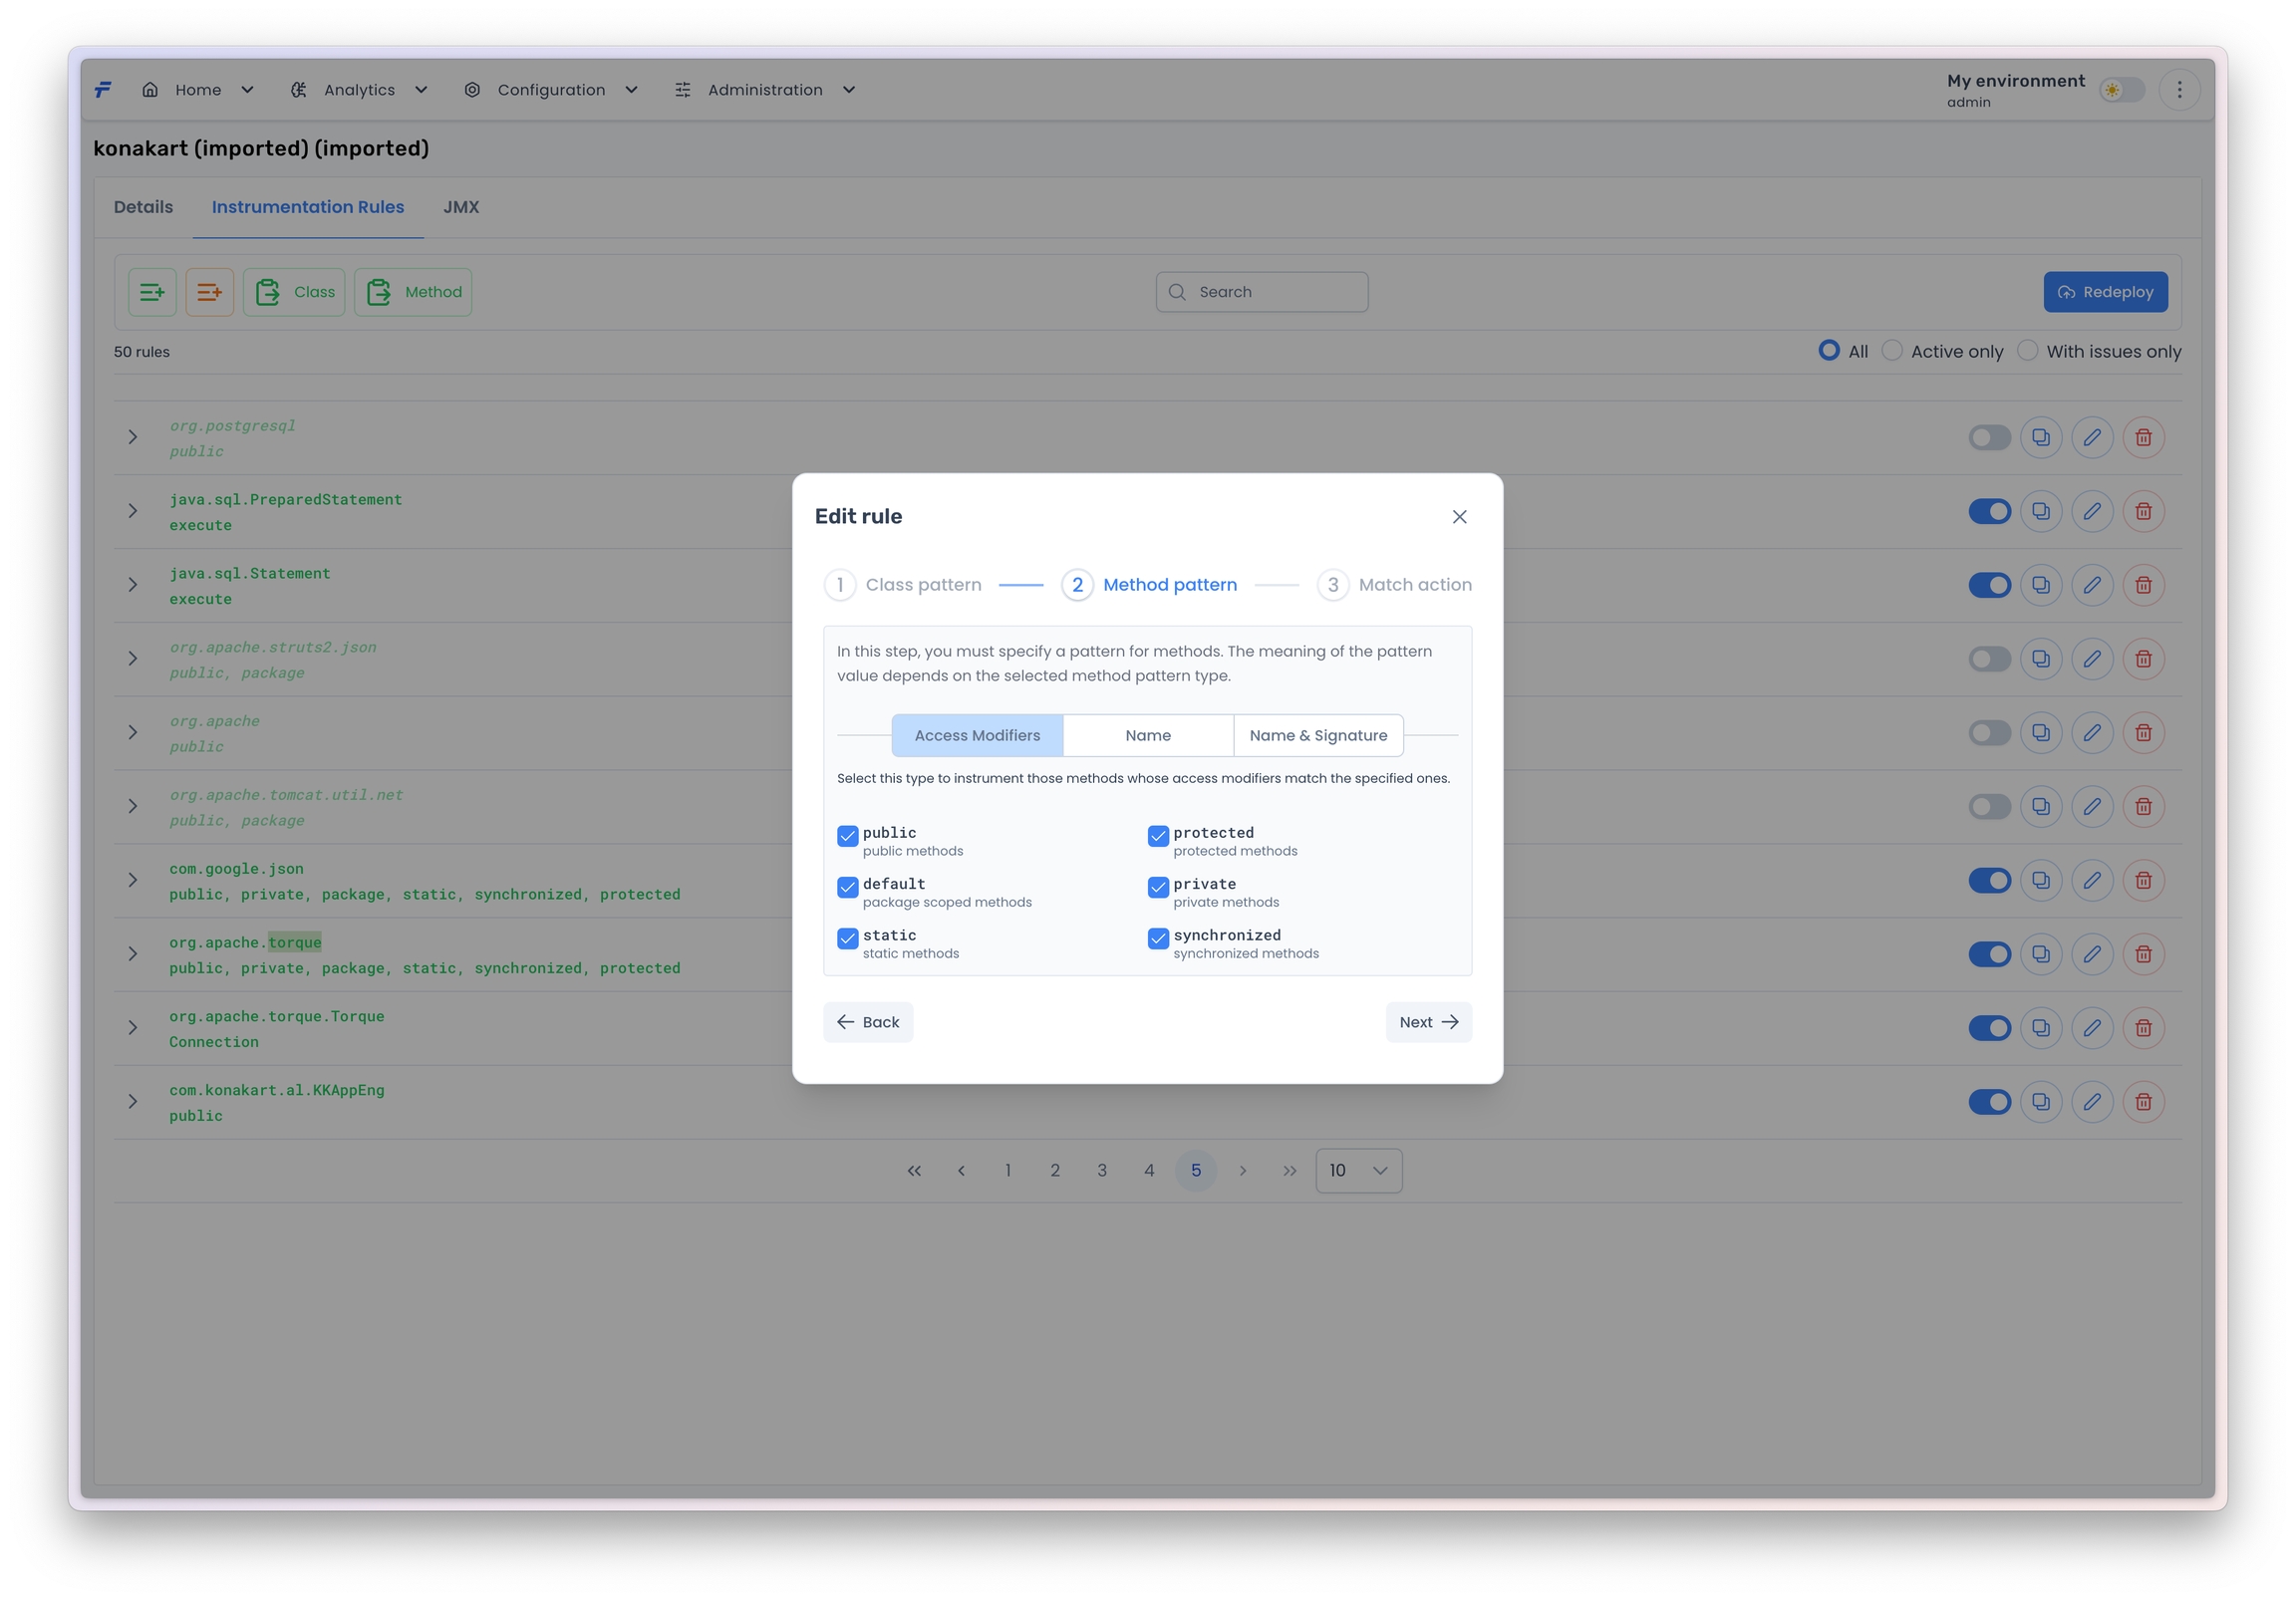Viewport: 2296px width, 1601px height.
Task: Switch to the JMX tab
Action: (x=461, y=207)
